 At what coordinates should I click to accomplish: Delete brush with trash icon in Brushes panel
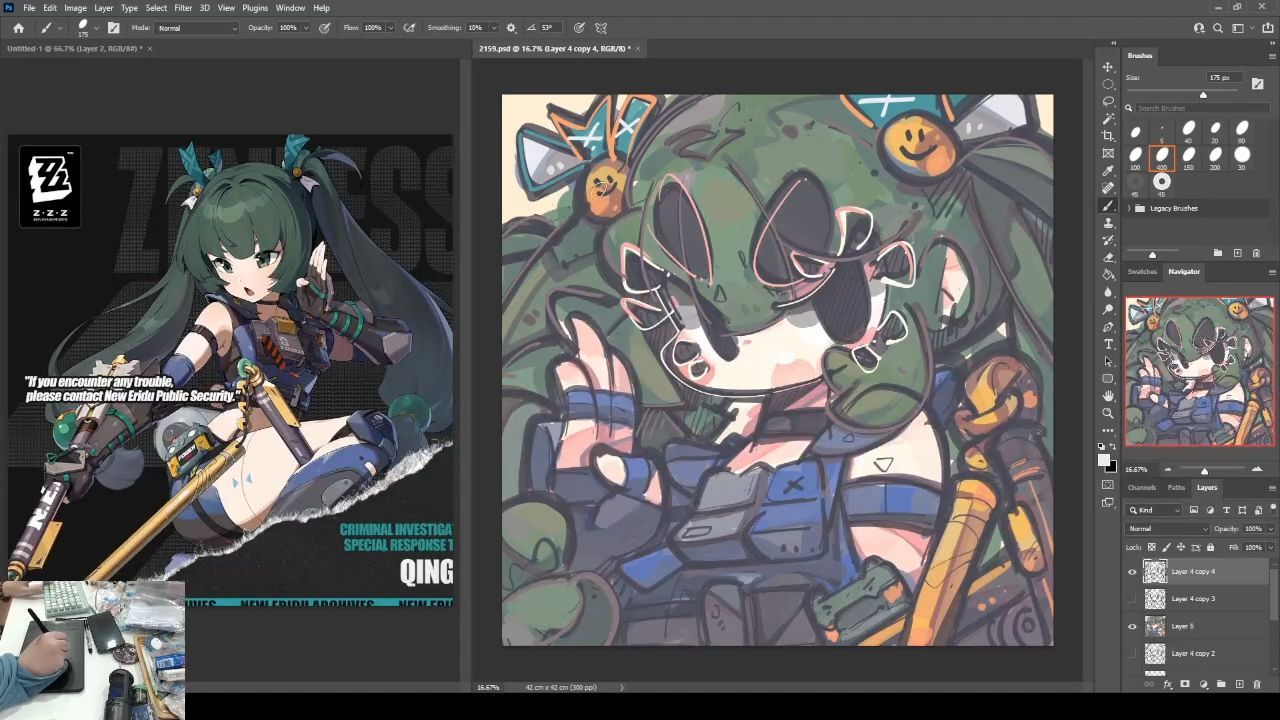1257,253
